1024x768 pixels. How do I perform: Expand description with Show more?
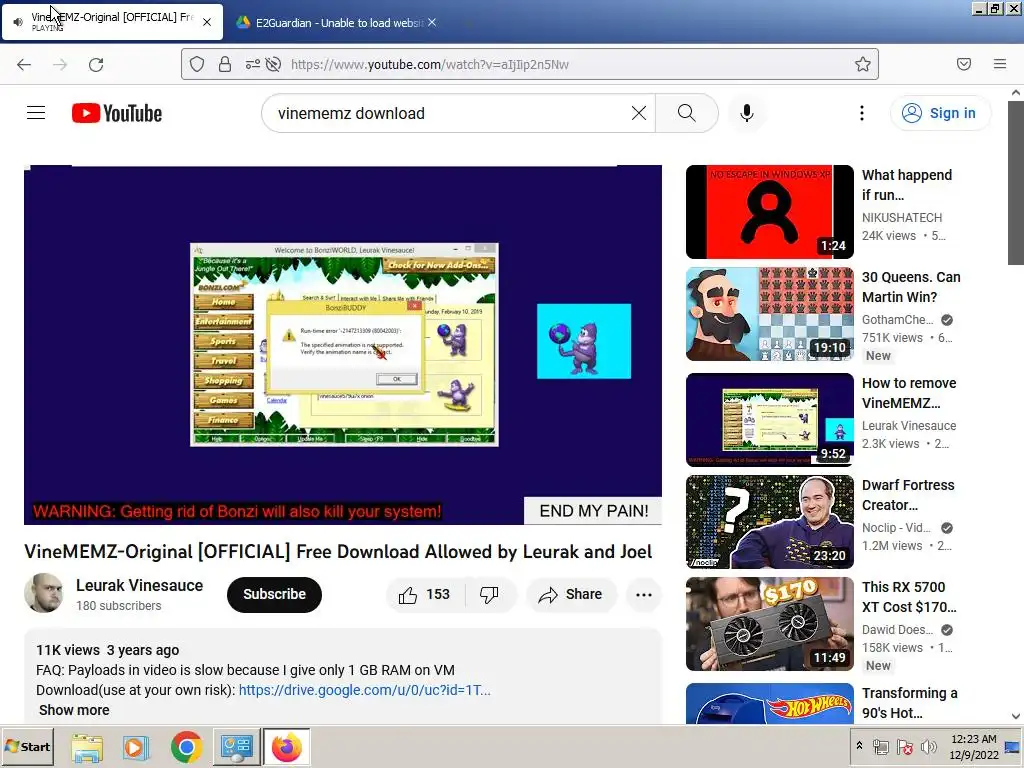click(x=74, y=710)
